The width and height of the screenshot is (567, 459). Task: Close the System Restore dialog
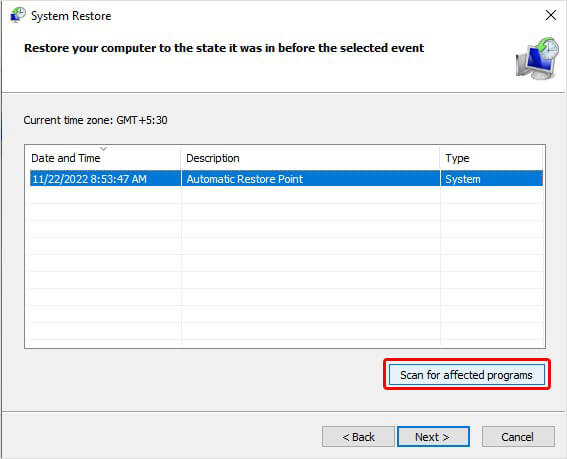[550, 15]
